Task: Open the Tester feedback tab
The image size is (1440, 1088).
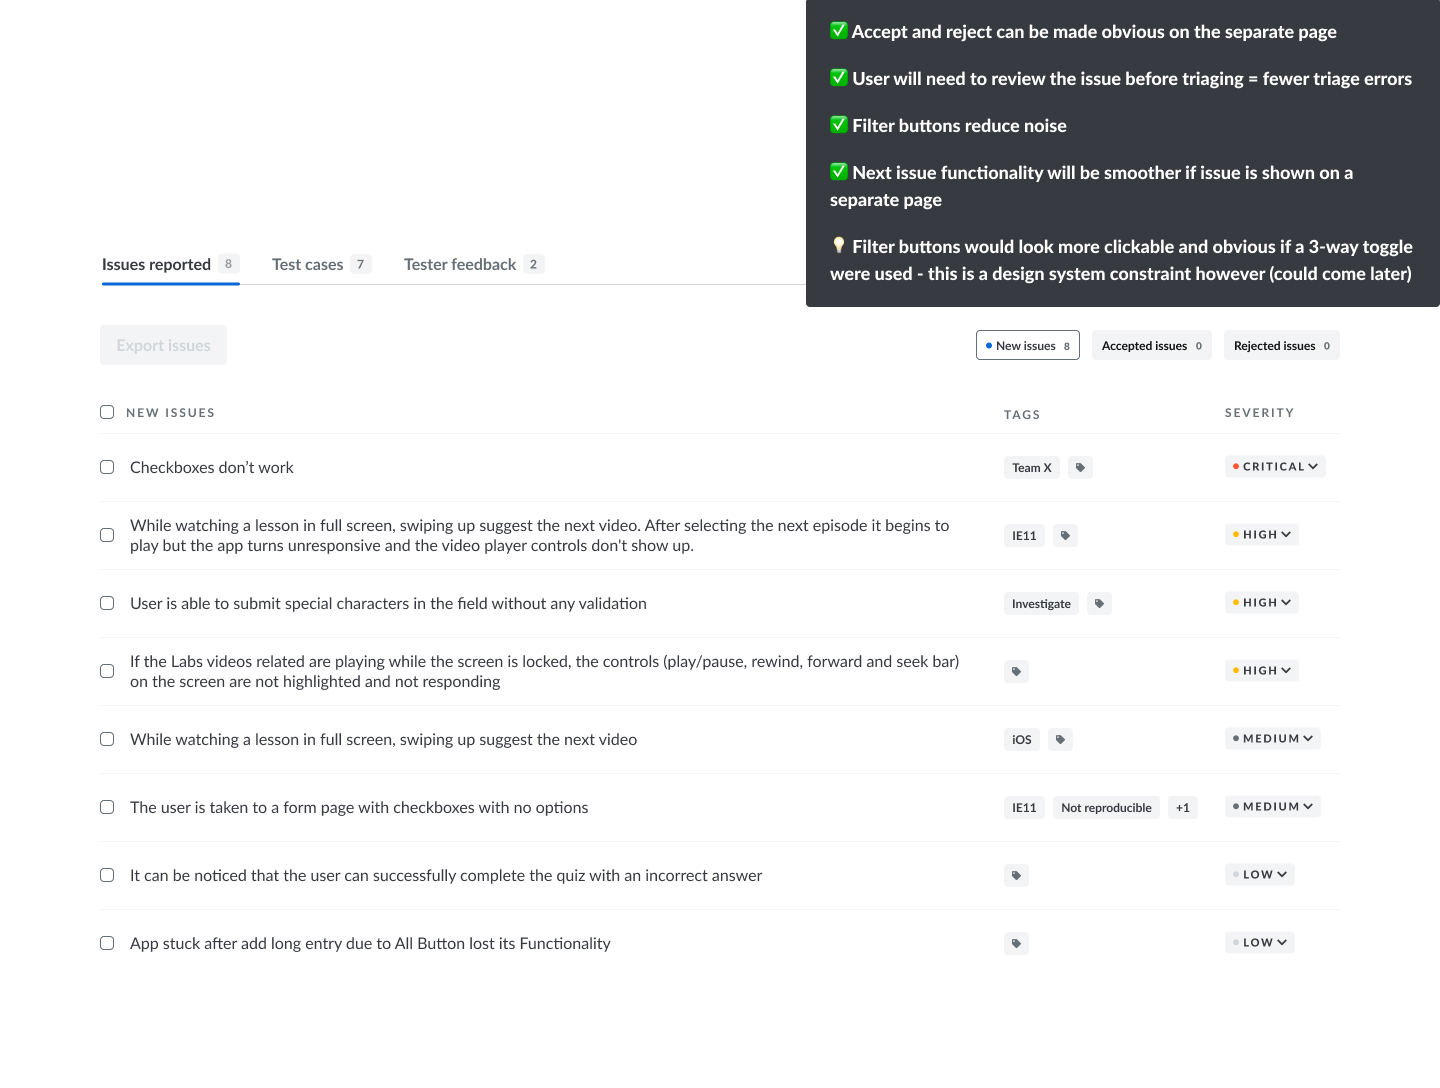Action: pos(461,264)
